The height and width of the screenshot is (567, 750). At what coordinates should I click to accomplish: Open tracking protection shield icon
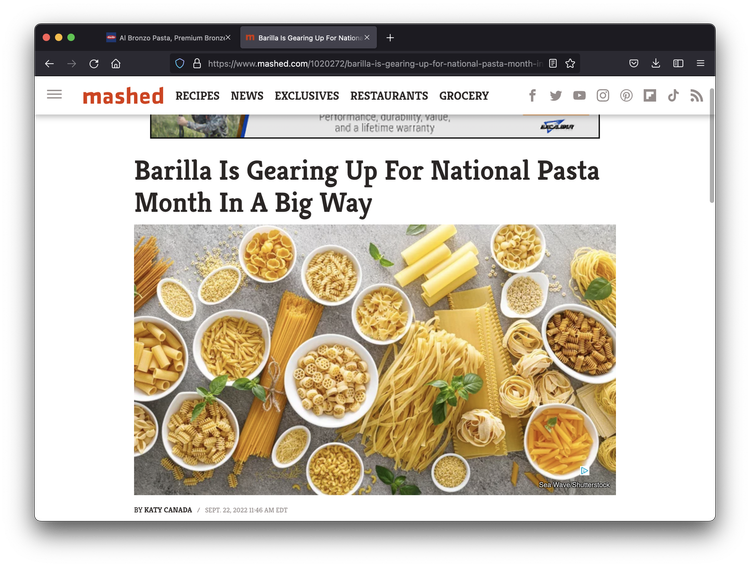click(180, 63)
